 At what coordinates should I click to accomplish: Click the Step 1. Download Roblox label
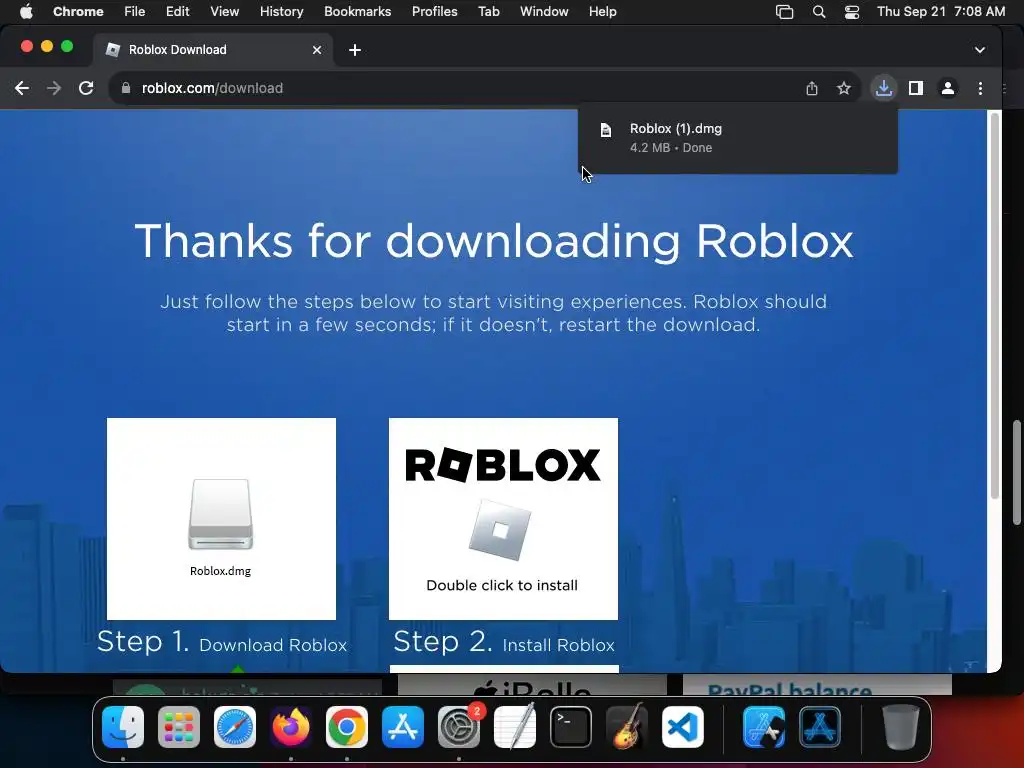pyautogui.click(x=222, y=642)
